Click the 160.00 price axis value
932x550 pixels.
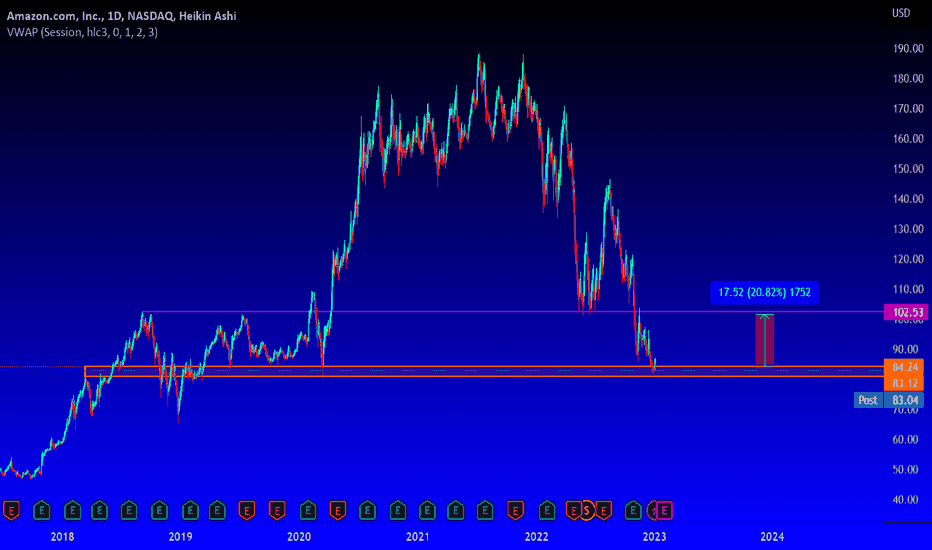pyautogui.click(x=908, y=139)
